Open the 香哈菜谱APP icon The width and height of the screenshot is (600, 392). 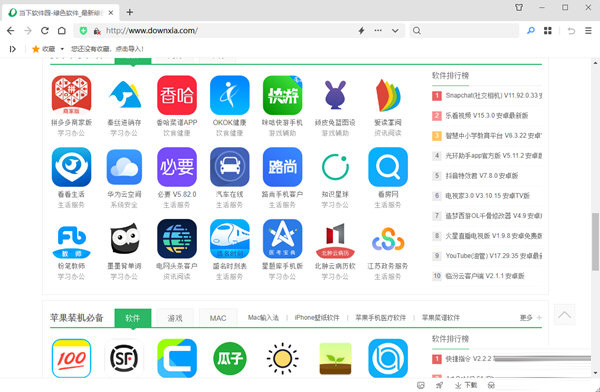tap(177, 95)
